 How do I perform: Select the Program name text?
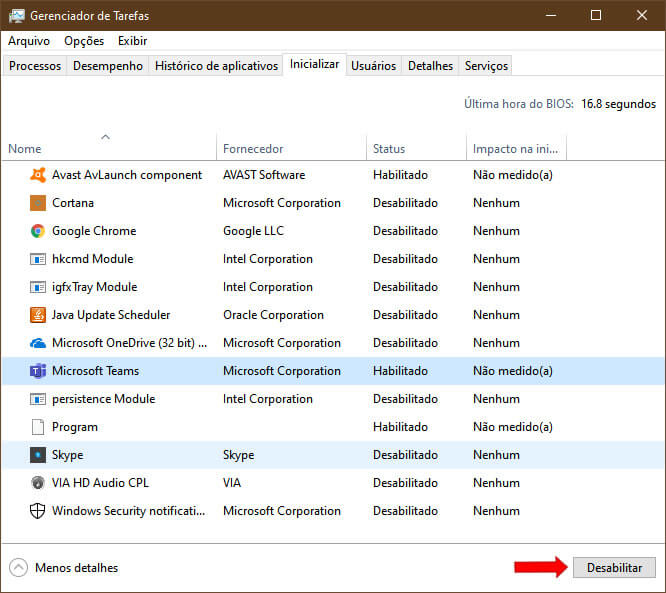[75, 427]
